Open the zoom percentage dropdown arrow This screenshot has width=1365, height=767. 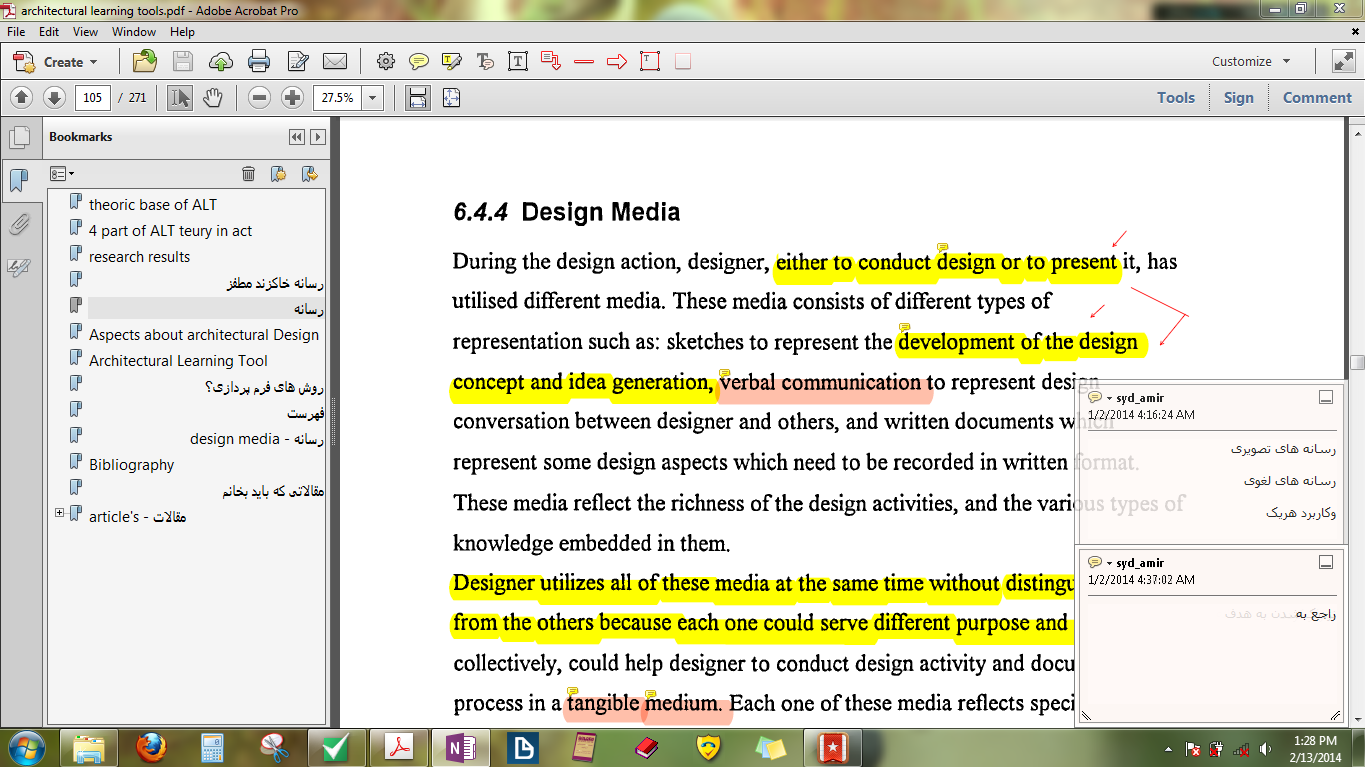pos(373,98)
